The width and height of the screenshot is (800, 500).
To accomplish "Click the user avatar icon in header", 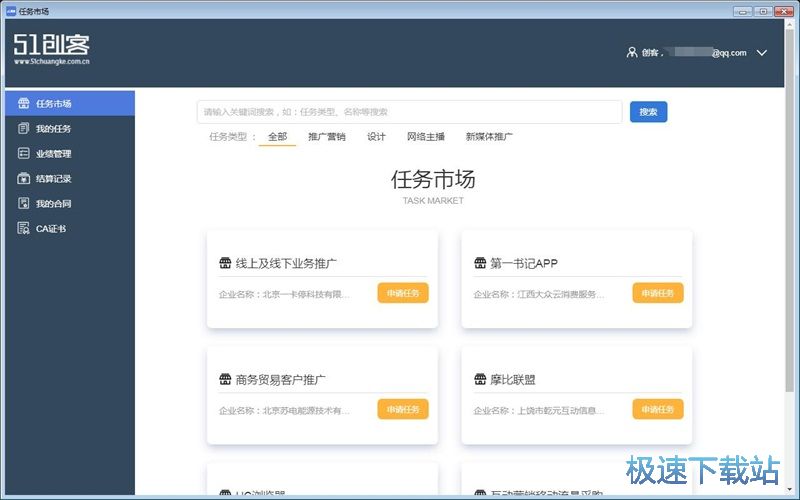I will point(632,53).
